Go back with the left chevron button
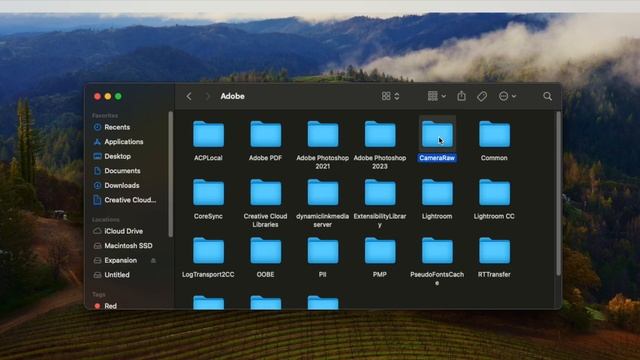Viewport: 640px width, 360px height. (189, 96)
